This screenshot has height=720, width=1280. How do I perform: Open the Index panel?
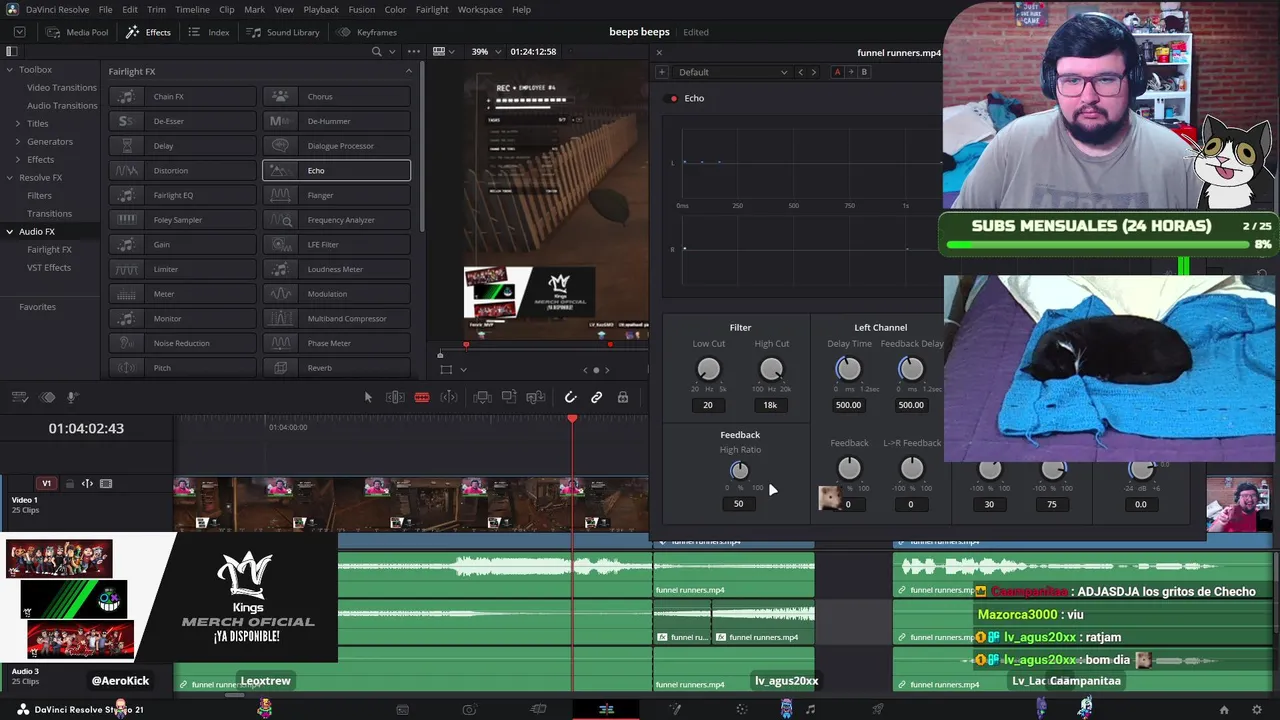pos(209,32)
